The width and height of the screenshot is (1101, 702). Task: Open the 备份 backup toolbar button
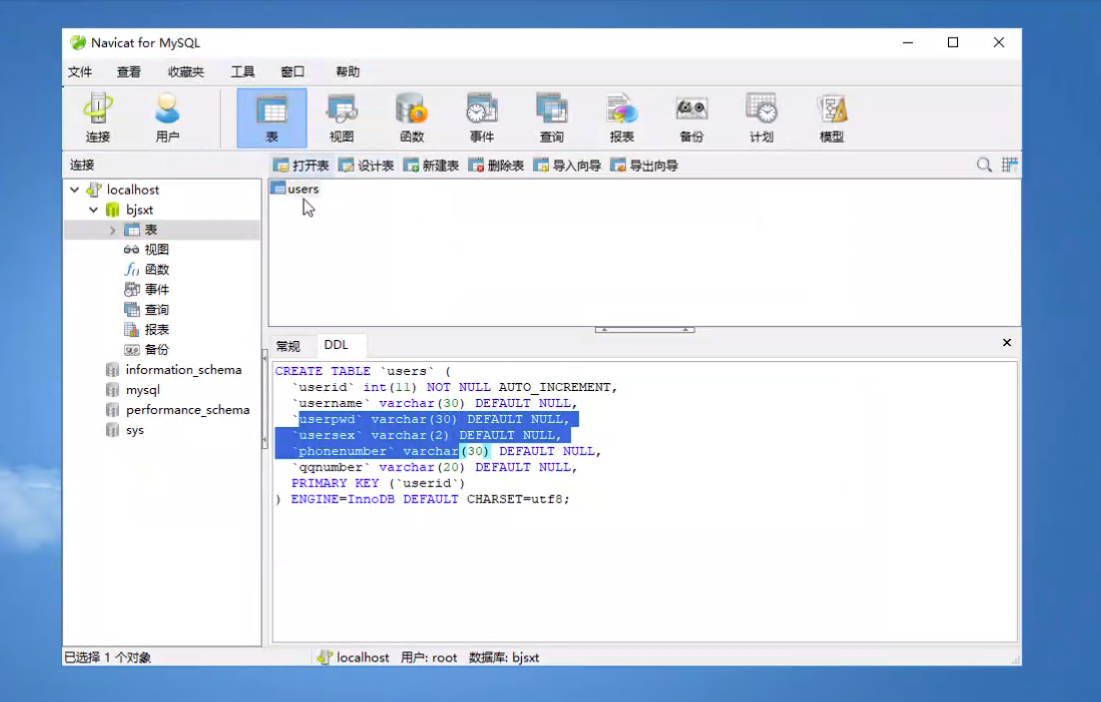click(692, 118)
